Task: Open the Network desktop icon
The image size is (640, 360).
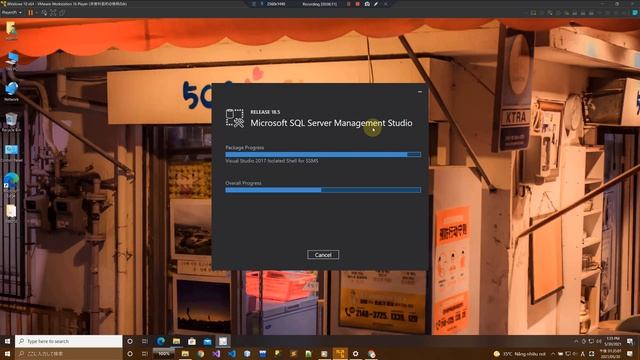Action: (x=11, y=91)
